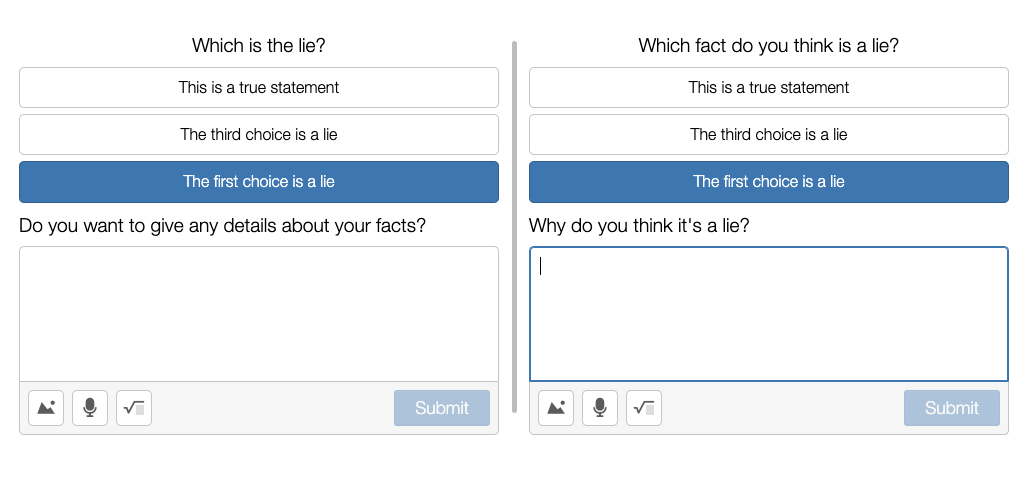Select left 'The third choice is a lie'
1026x479 pixels.
click(x=259, y=135)
